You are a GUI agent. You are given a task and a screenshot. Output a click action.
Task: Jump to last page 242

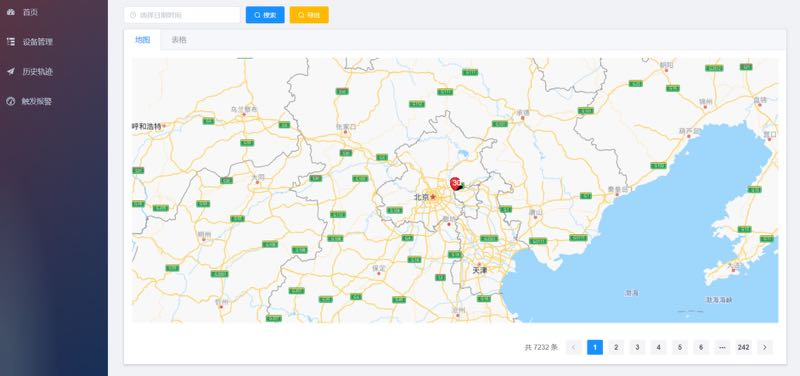(743, 347)
